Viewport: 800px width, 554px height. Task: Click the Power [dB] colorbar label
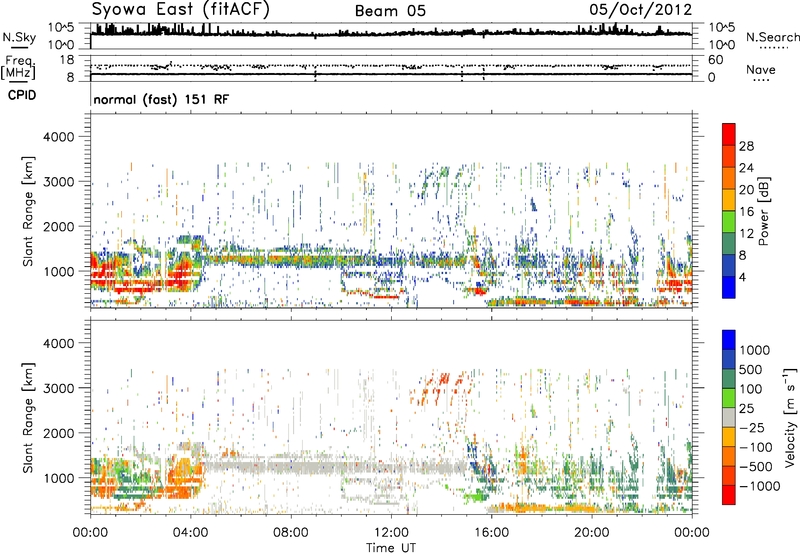click(x=764, y=211)
